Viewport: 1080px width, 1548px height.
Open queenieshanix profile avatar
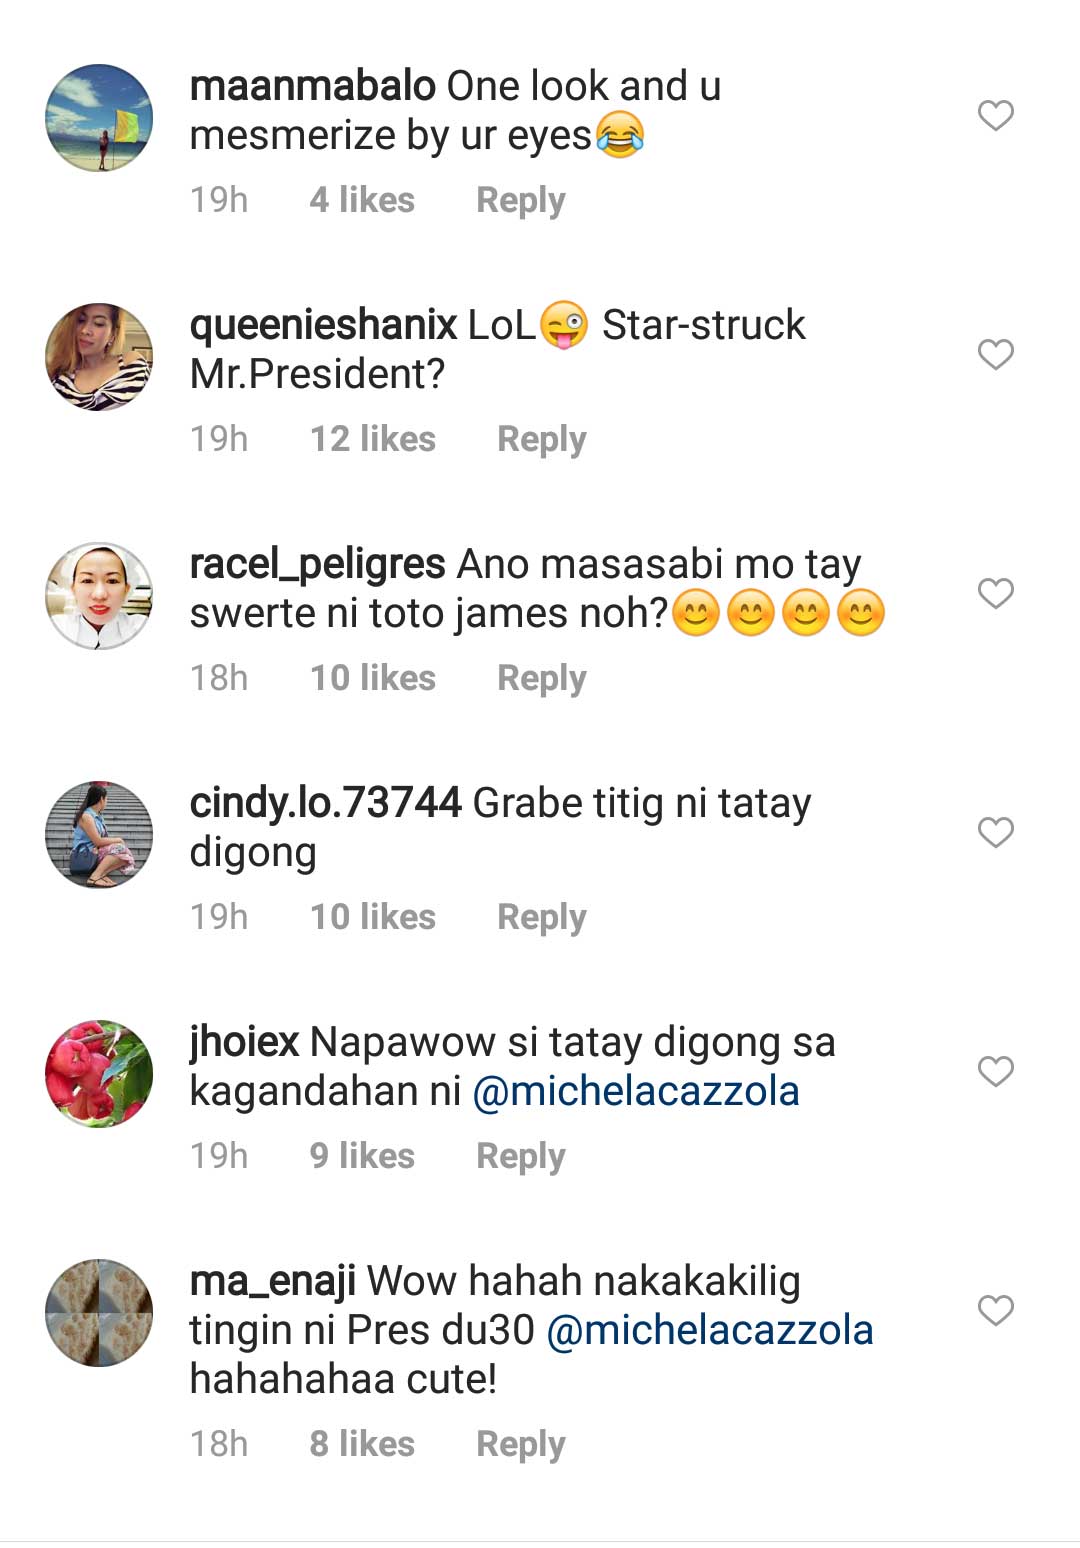pos(99,357)
